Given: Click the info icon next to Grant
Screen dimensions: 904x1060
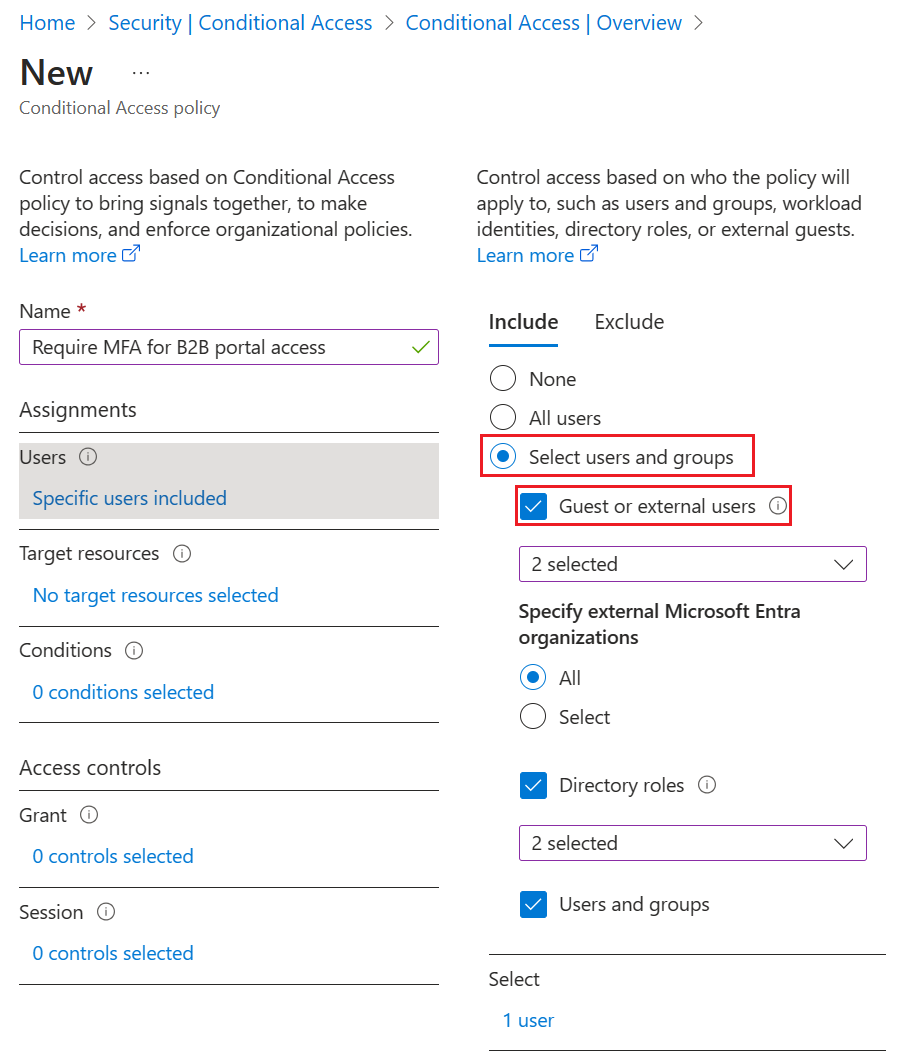Looking at the screenshot, I should click(89, 815).
